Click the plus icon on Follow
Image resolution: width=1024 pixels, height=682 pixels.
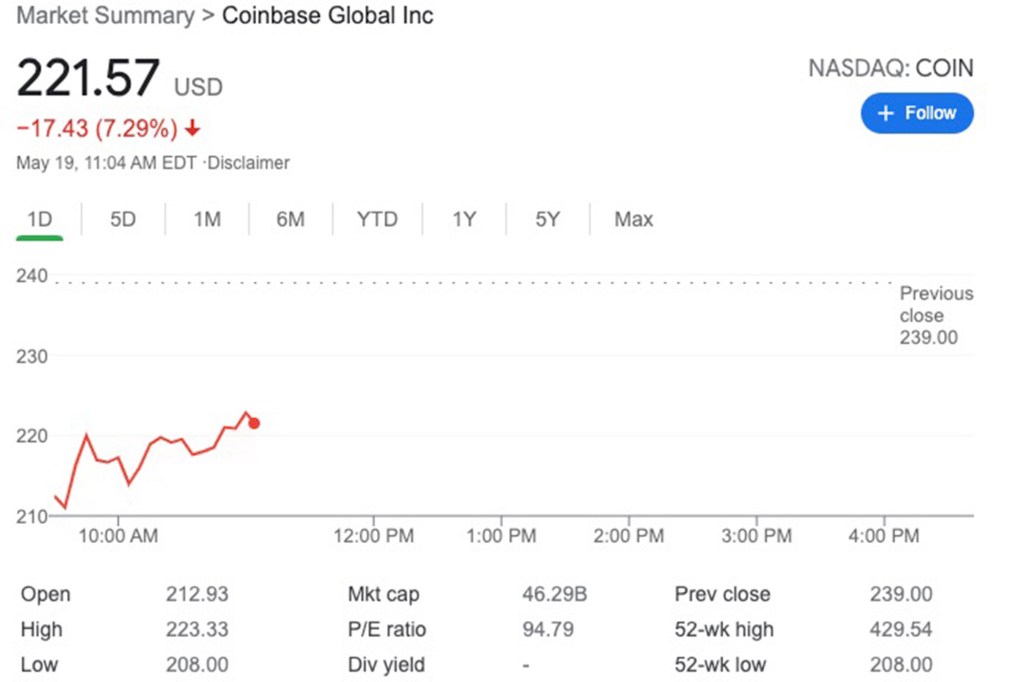(x=885, y=114)
